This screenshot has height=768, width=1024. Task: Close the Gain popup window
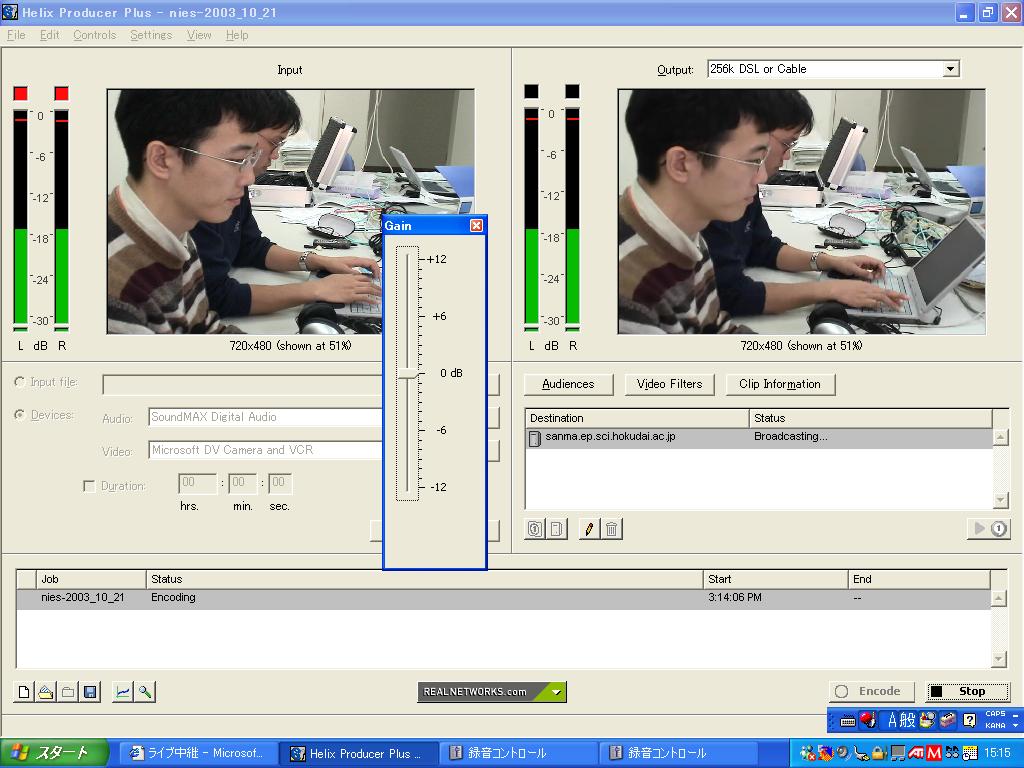tap(477, 225)
